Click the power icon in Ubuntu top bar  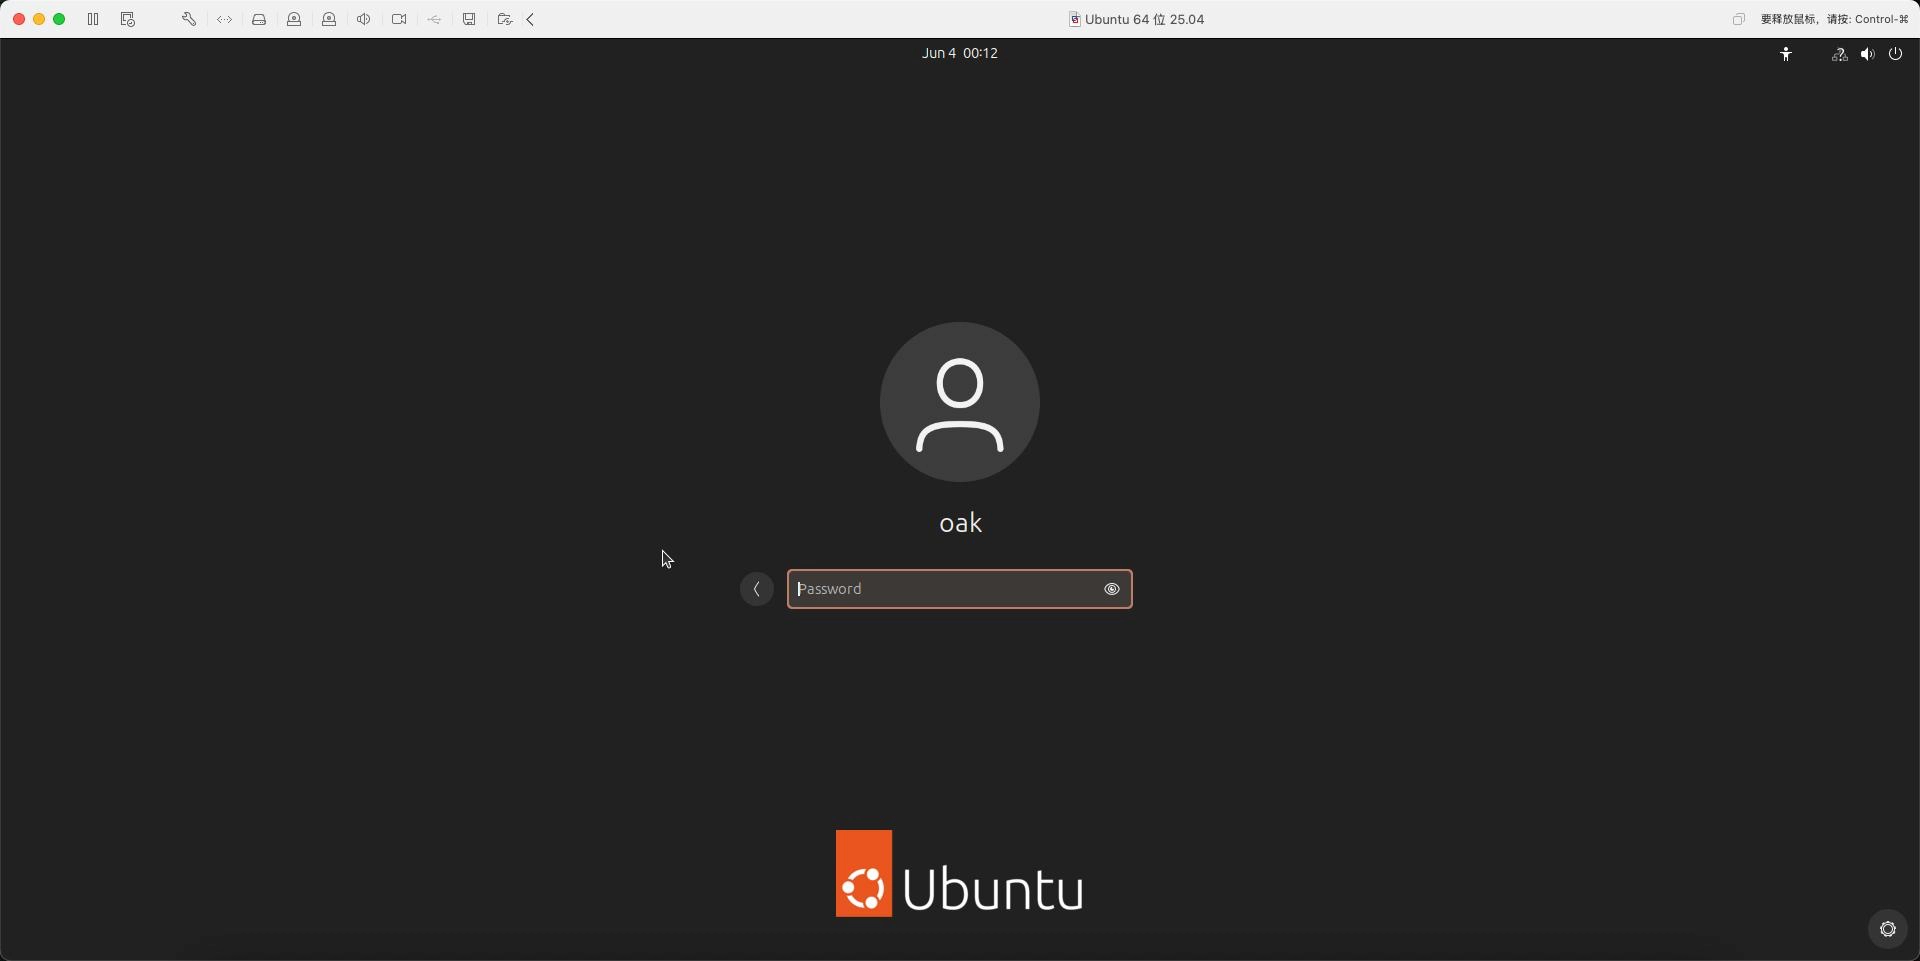click(x=1895, y=54)
